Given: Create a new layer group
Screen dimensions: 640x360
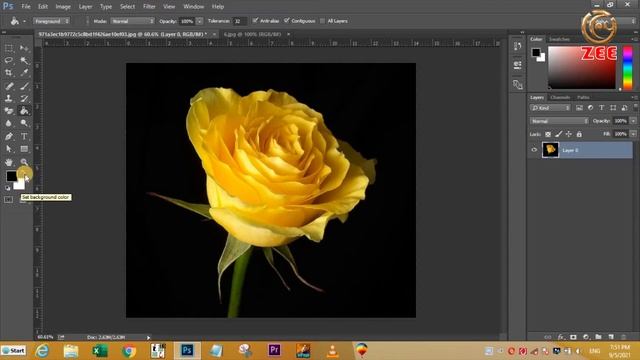Looking at the screenshot, I should (x=598, y=337).
